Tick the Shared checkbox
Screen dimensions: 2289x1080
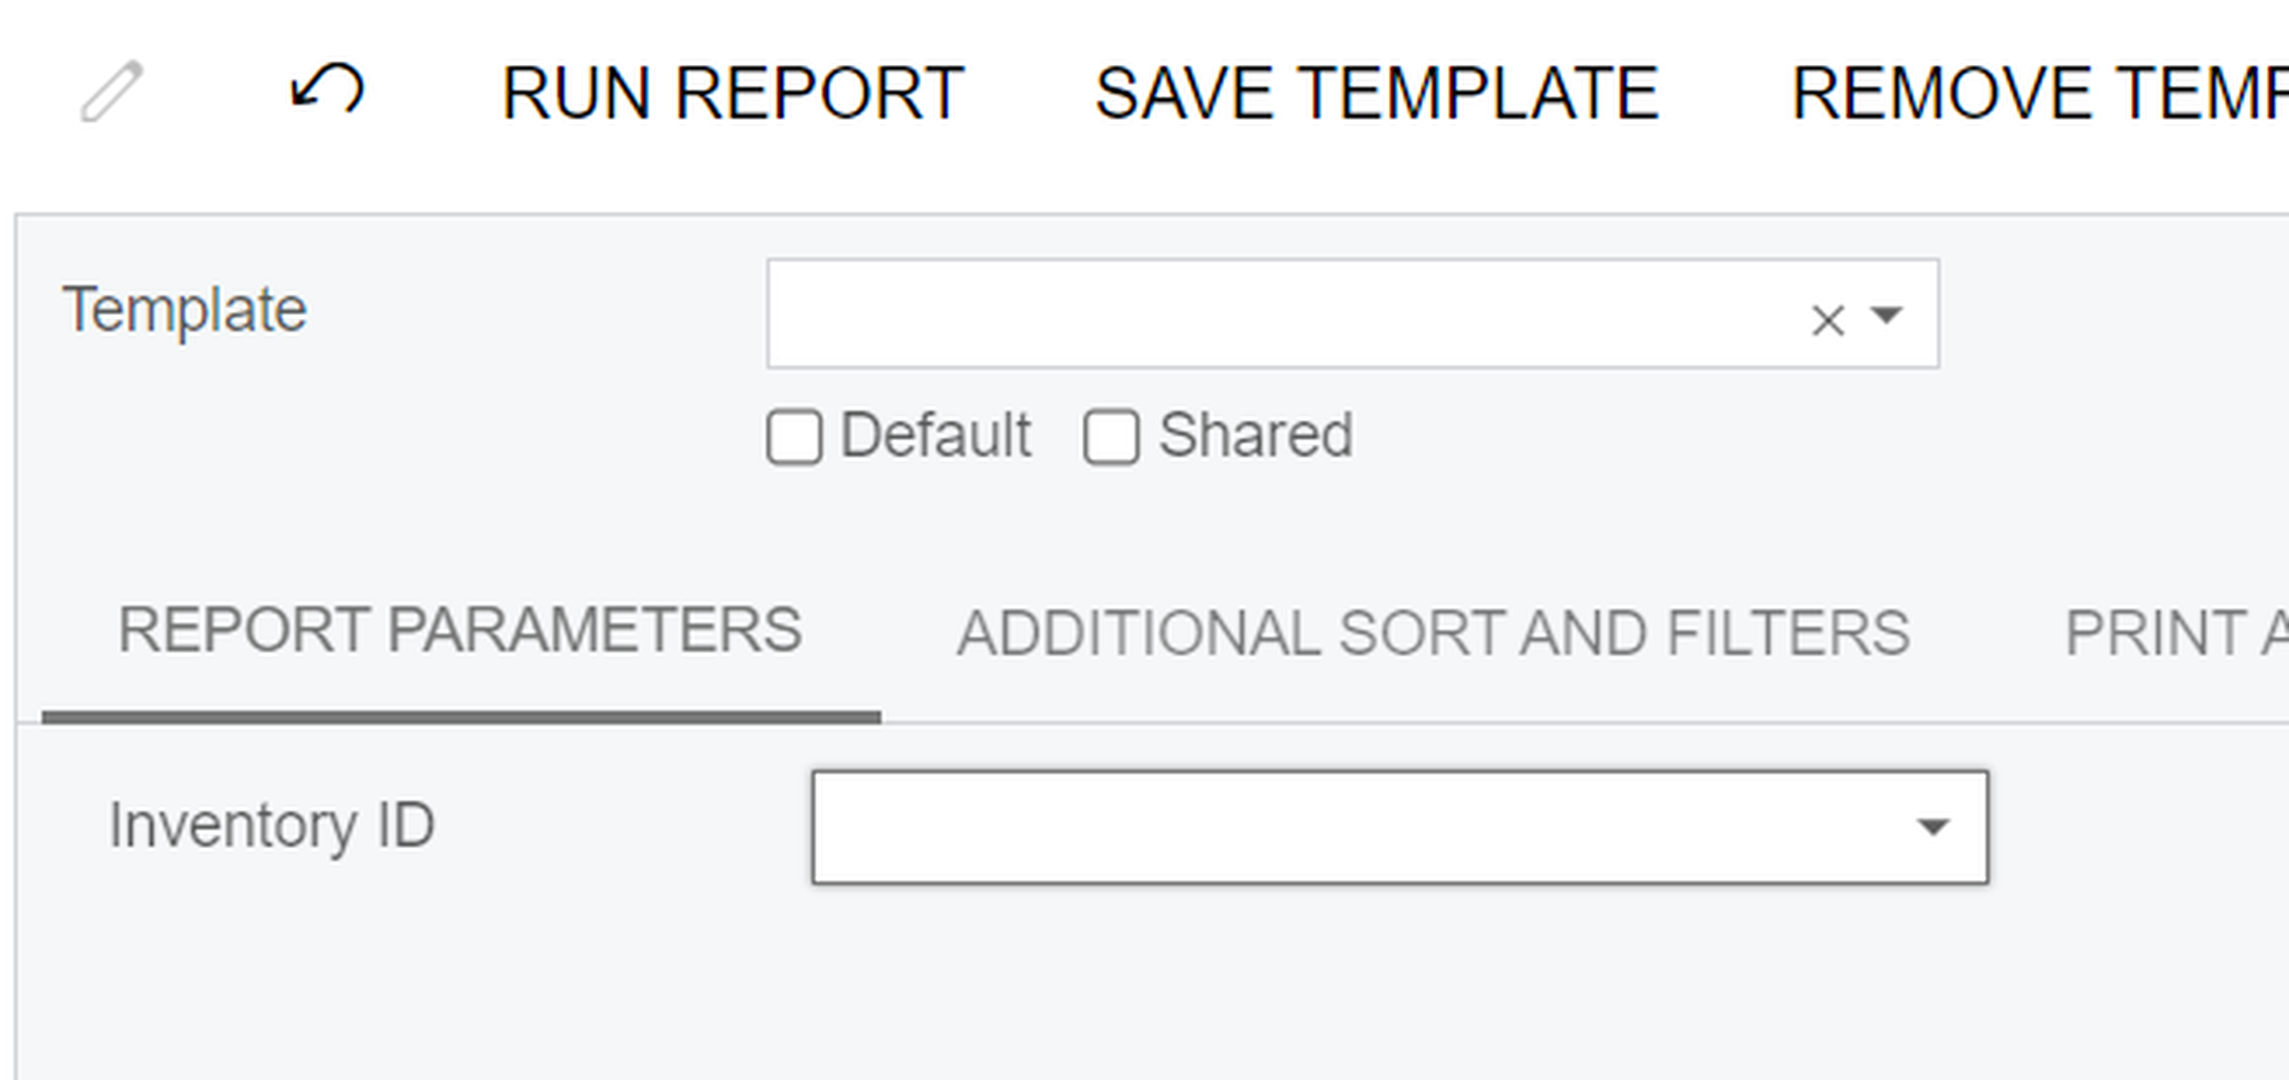1111,437
